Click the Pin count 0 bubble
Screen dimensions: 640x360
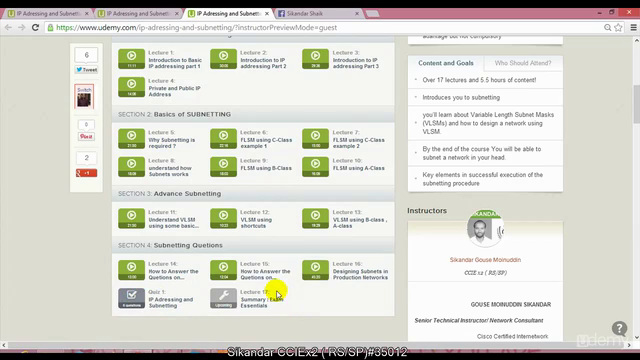coord(86,124)
